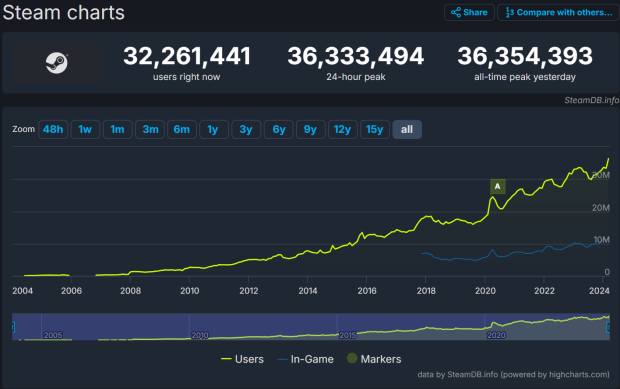Click the data by SteamDB.info credit
Screen dimensions: 620x389
click(x=513, y=374)
